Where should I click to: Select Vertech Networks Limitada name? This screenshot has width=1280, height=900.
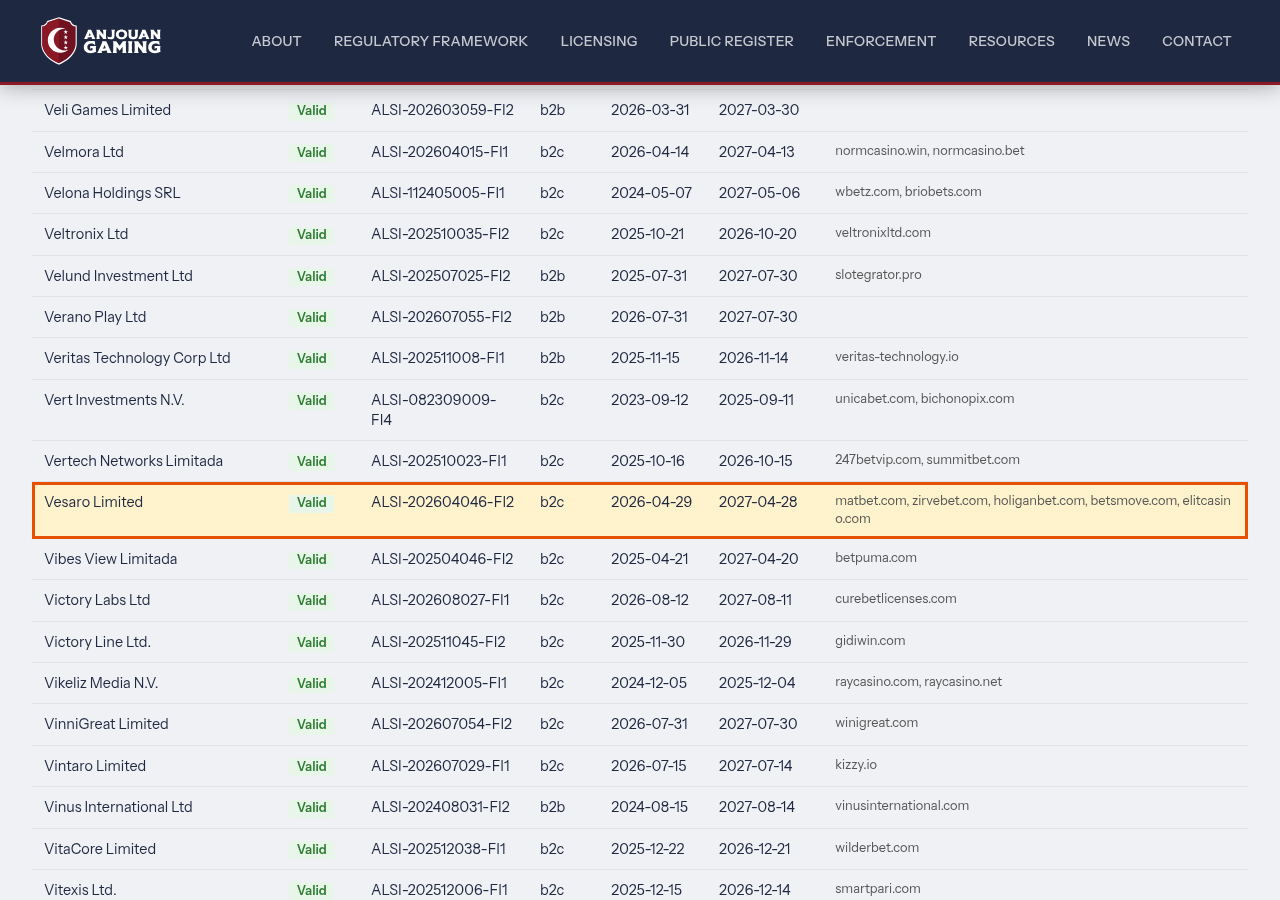click(x=134, y=461)
